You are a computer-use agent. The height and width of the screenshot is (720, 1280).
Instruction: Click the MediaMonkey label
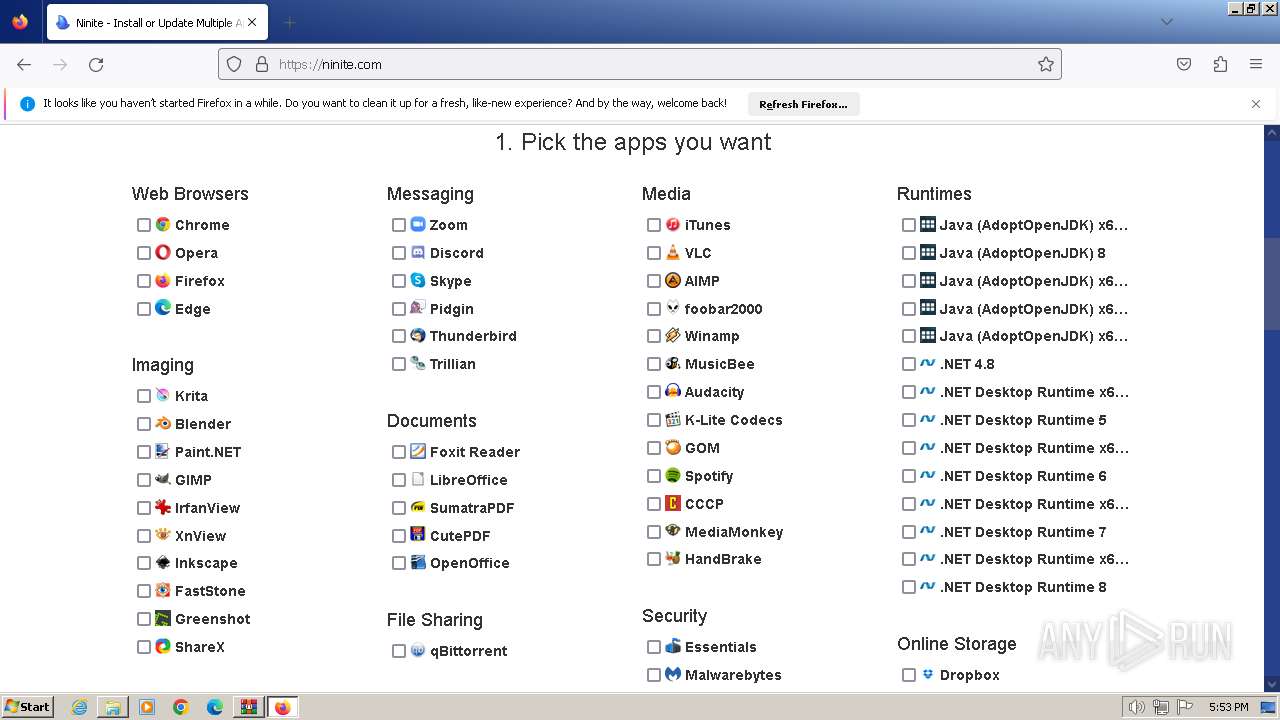tap(734, 532)
